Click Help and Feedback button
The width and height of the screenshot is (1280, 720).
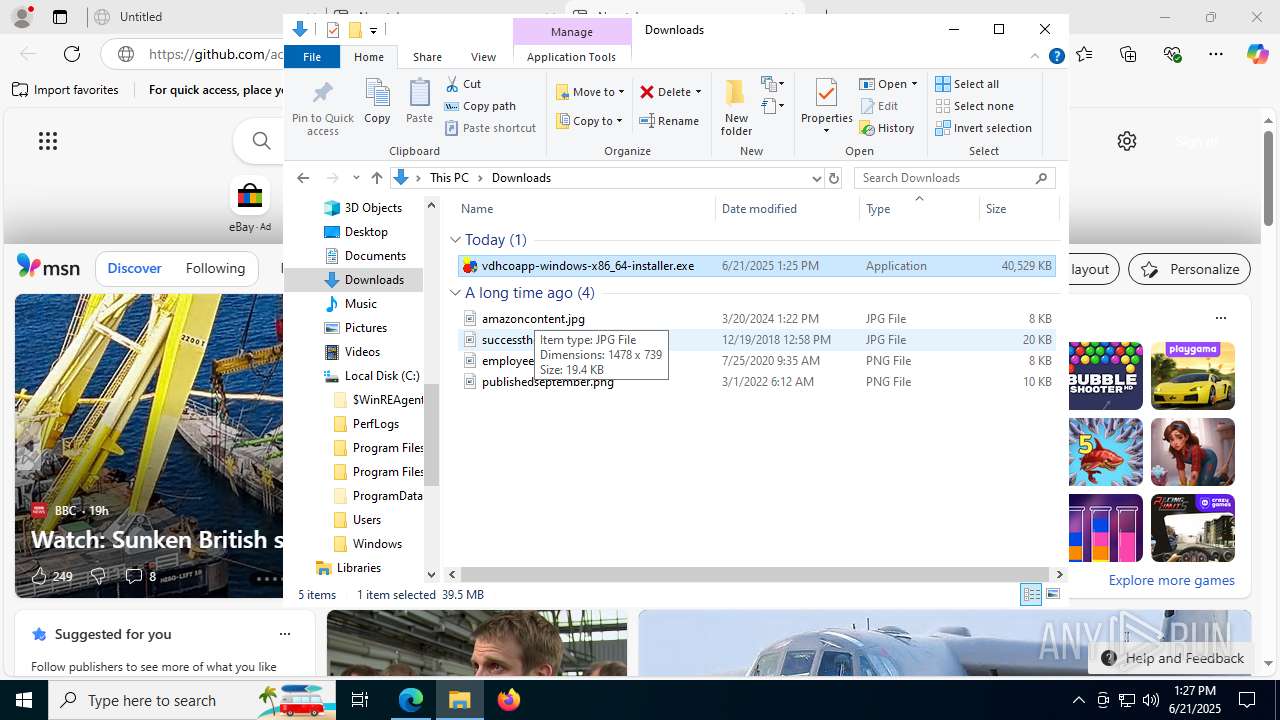(1172, 658)
